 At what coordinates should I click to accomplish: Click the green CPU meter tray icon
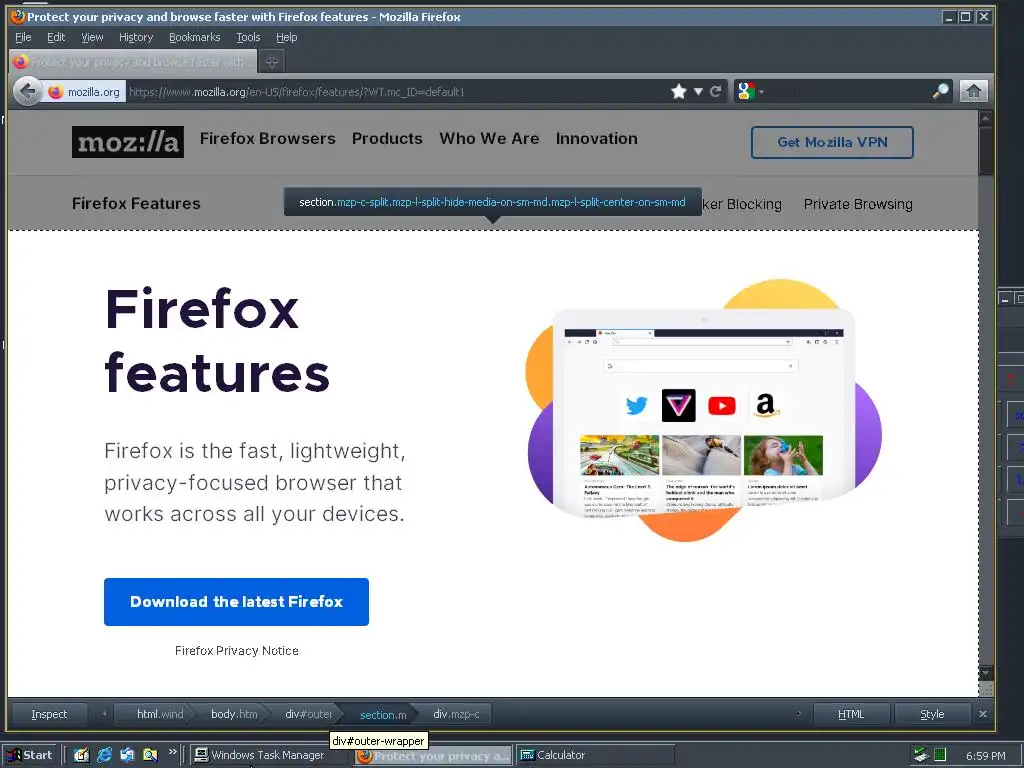click(940, 756)
